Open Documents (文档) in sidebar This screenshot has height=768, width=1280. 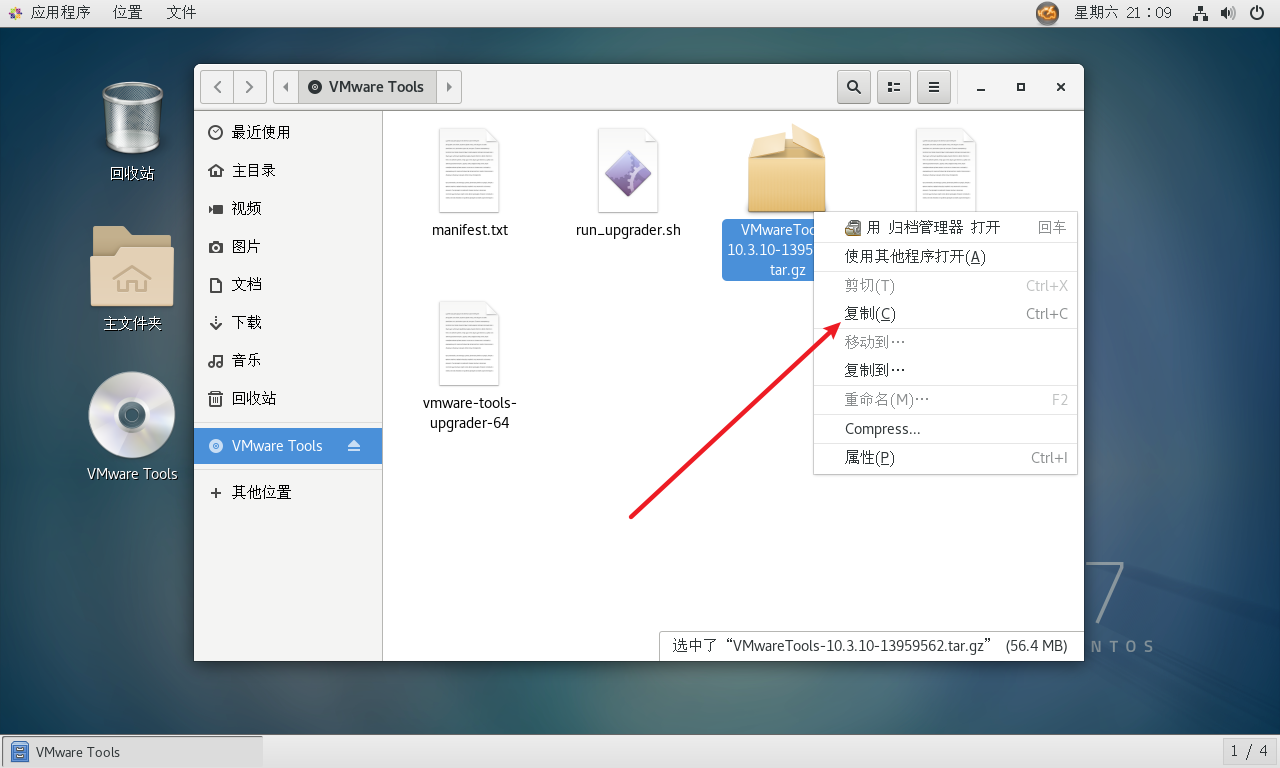[288, 284]
